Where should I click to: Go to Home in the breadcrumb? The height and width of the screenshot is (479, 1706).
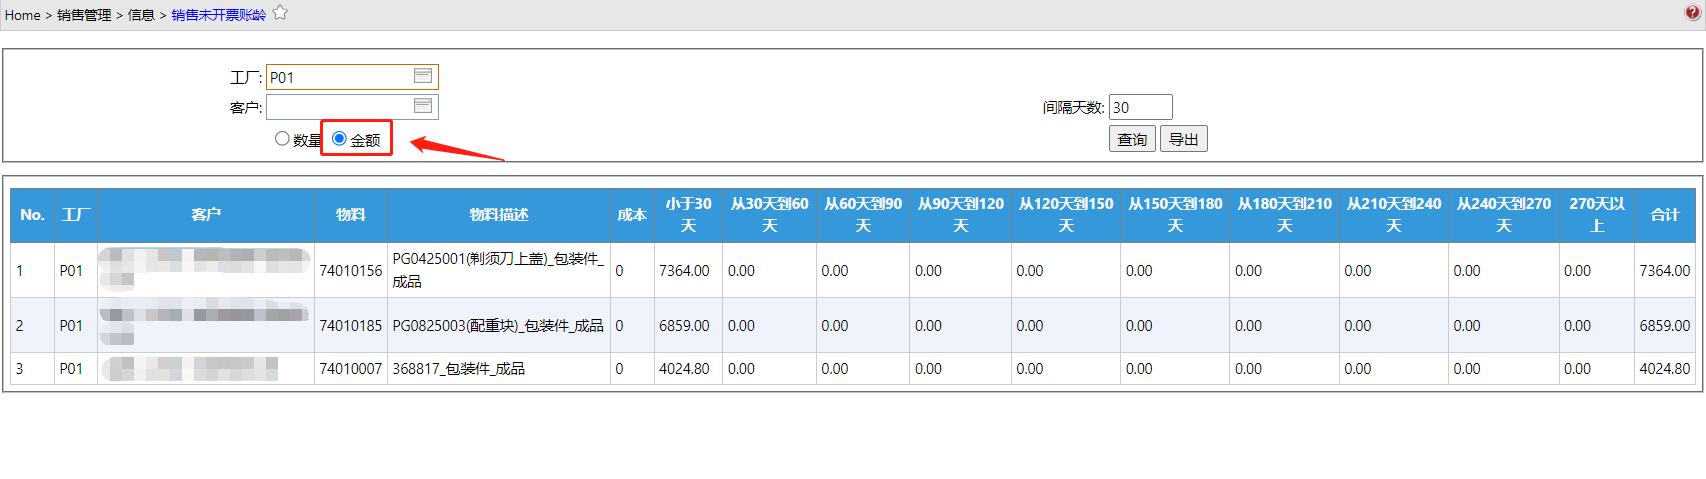(22, 15)
